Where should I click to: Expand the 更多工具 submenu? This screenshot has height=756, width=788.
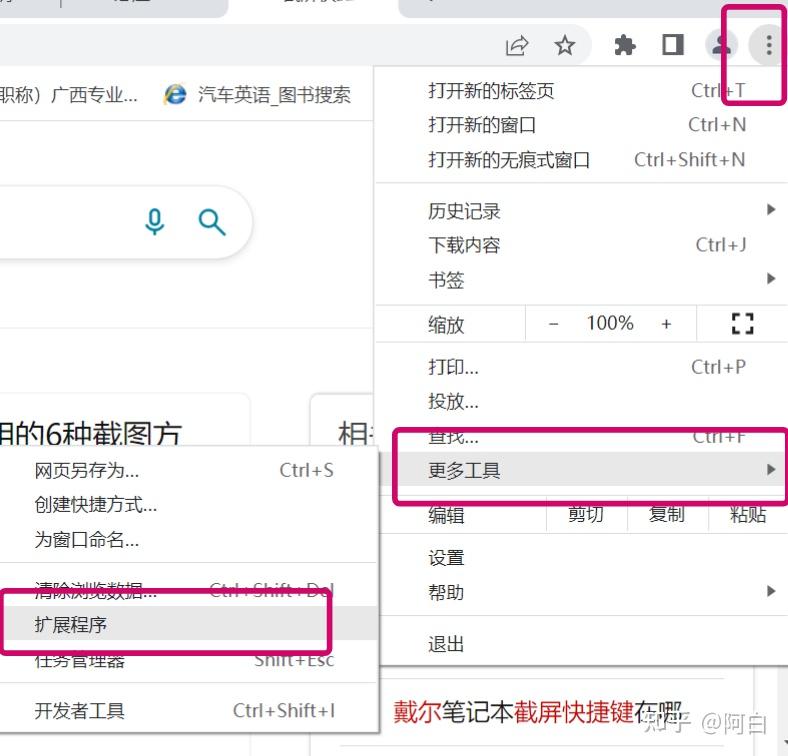click(x=581, y=470)
